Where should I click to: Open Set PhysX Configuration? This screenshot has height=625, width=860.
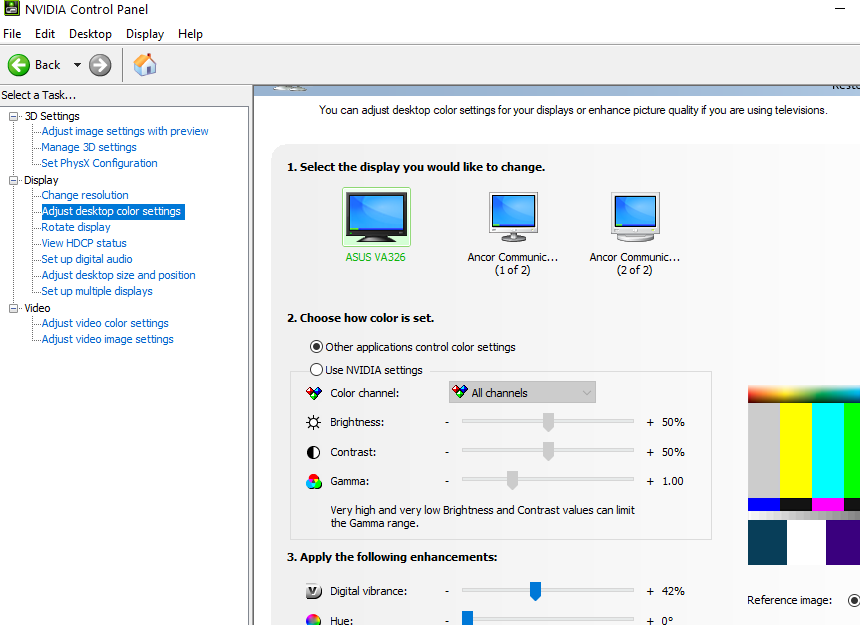[99, 163]
